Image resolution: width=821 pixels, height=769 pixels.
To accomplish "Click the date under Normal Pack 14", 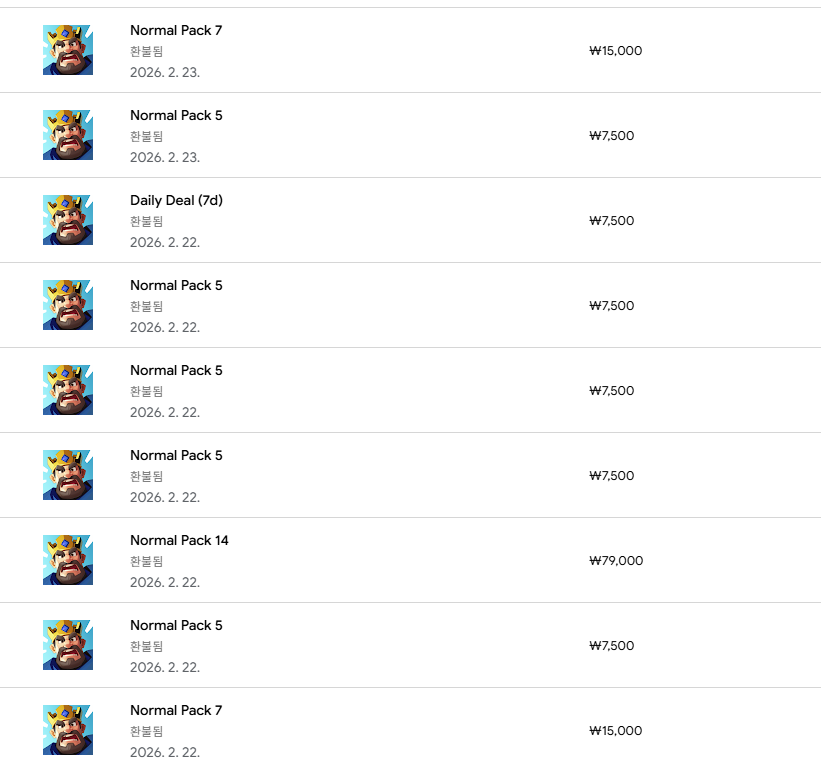I will click(165, 582).
